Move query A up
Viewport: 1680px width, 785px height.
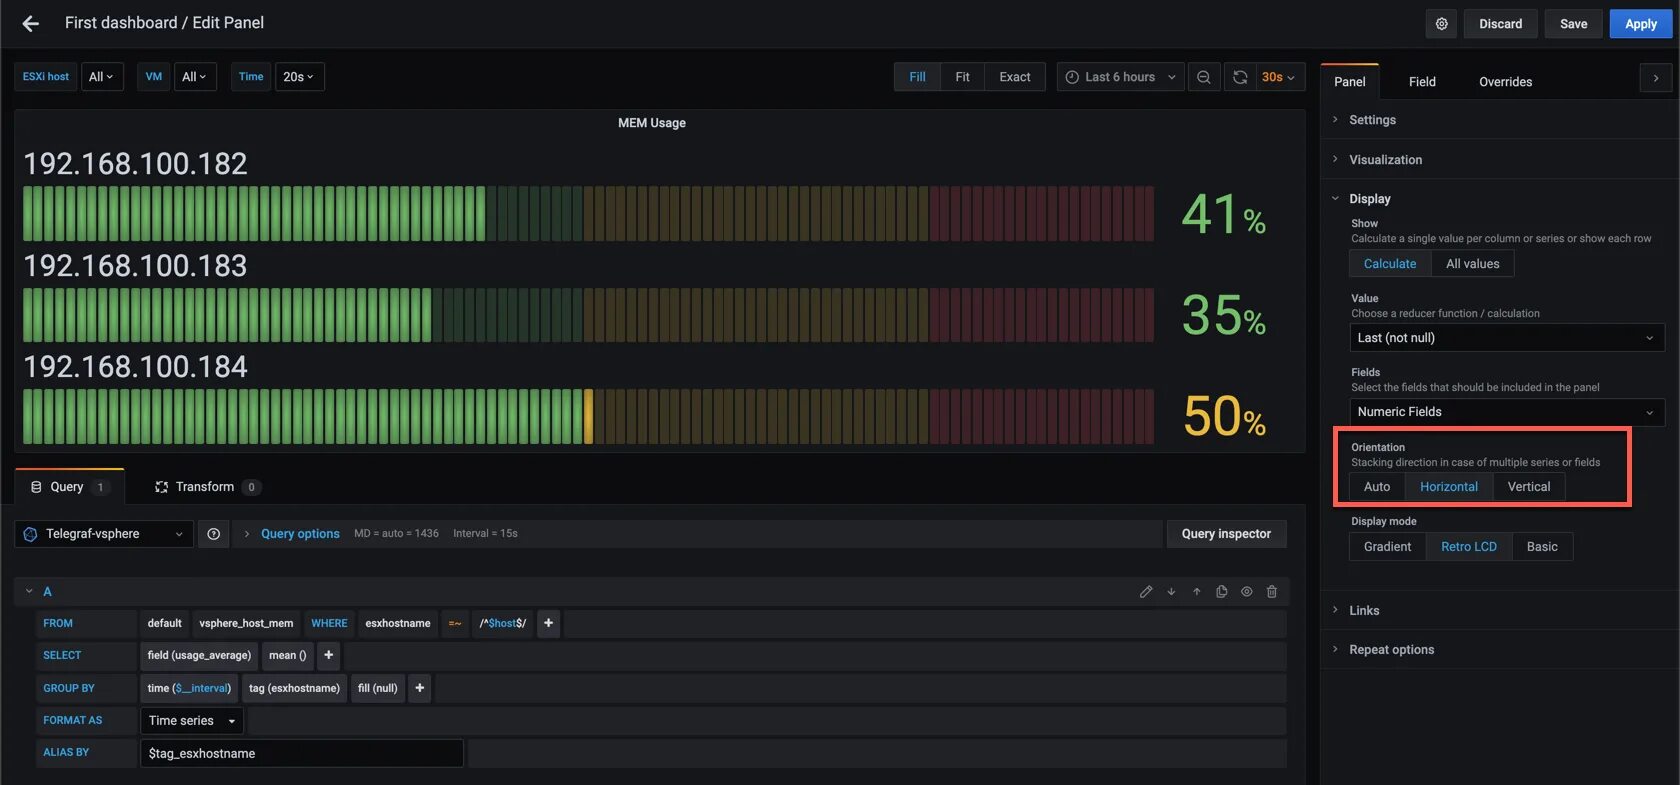point(1196,592)
